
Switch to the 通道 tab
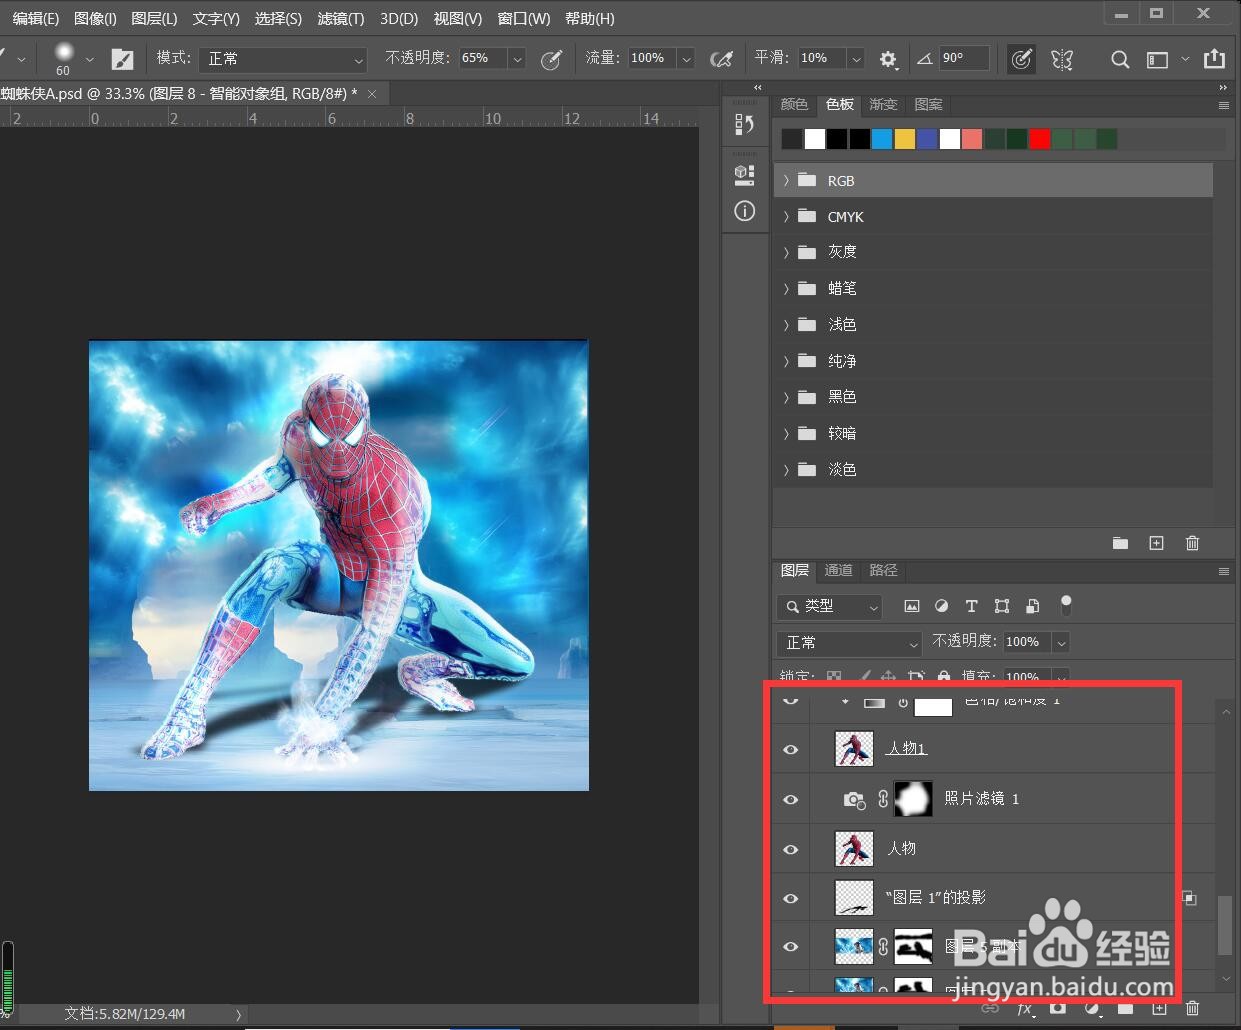838,570
